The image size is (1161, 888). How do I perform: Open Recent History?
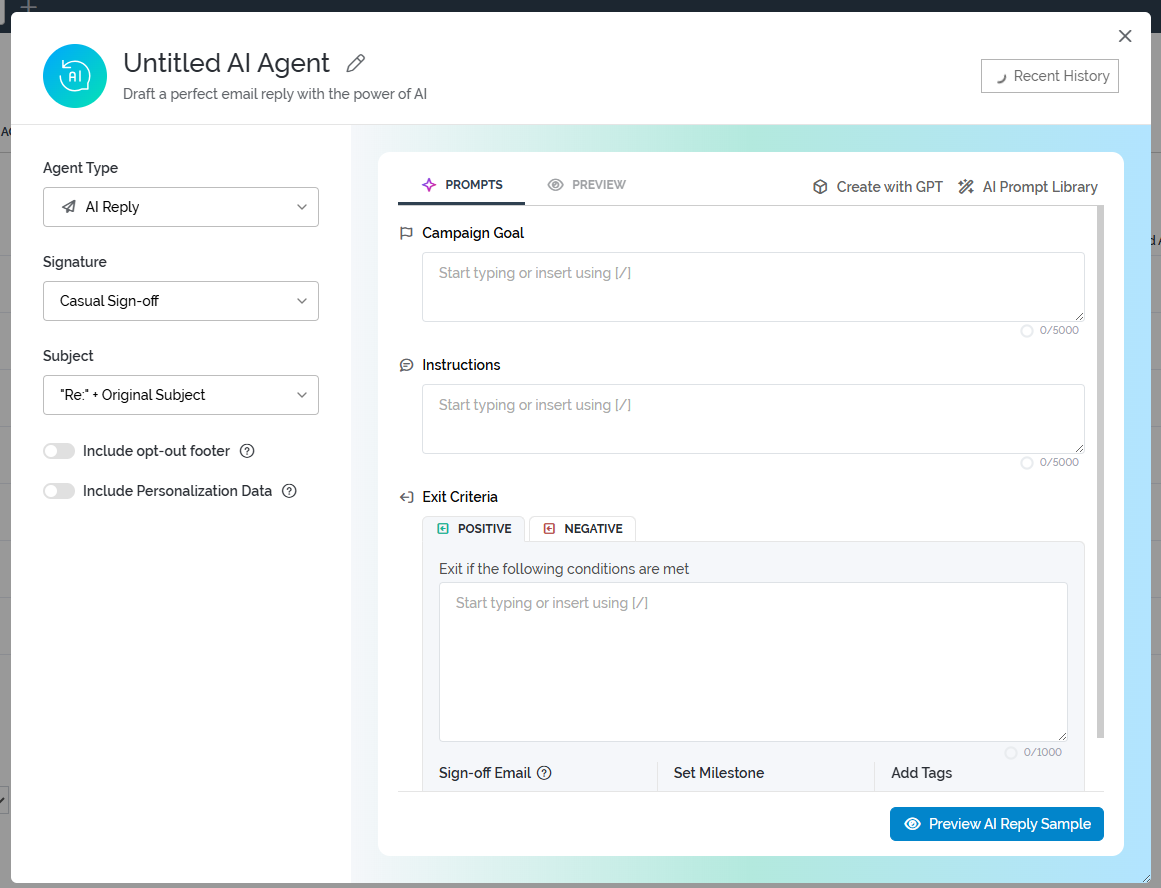coord(1049,76)
